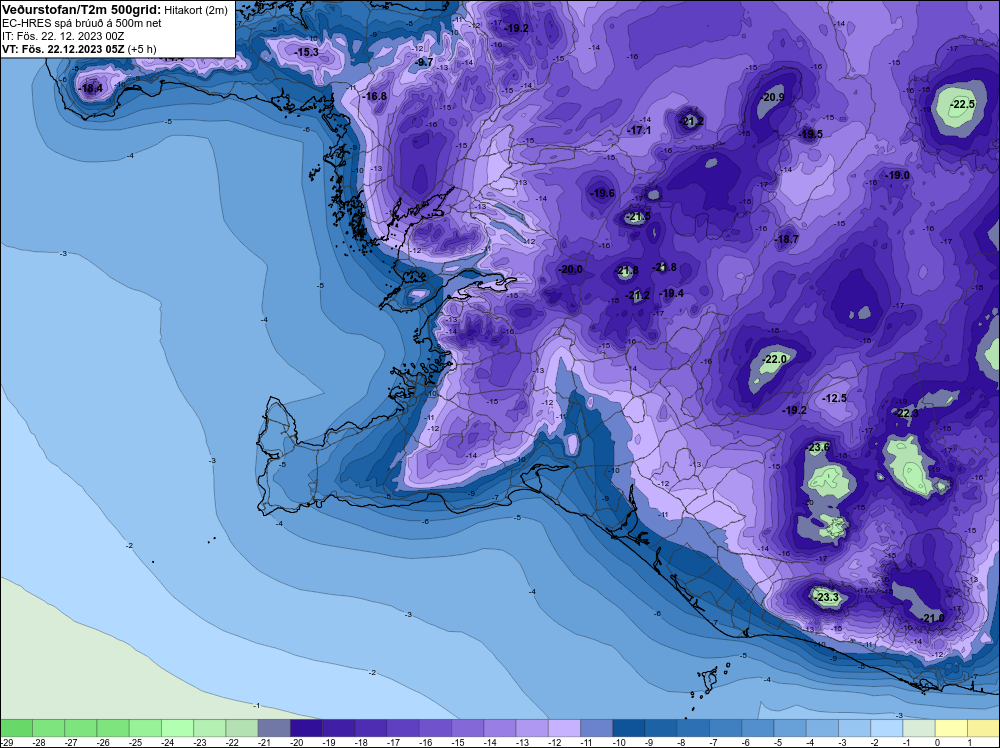Image resolution: width=1000 pixels, height=748 pixels.
Task: Click the -15.3 temperature label
Action: pyautogui.click(x=307, y=52)
